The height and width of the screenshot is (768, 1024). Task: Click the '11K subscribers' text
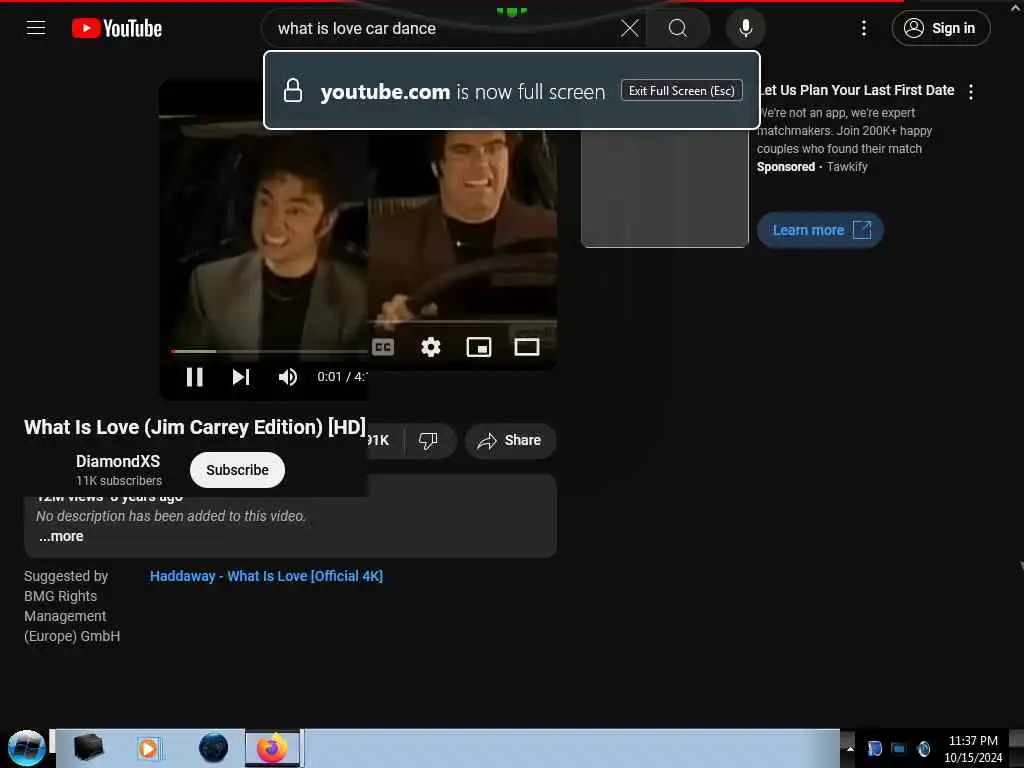[119, 481]
